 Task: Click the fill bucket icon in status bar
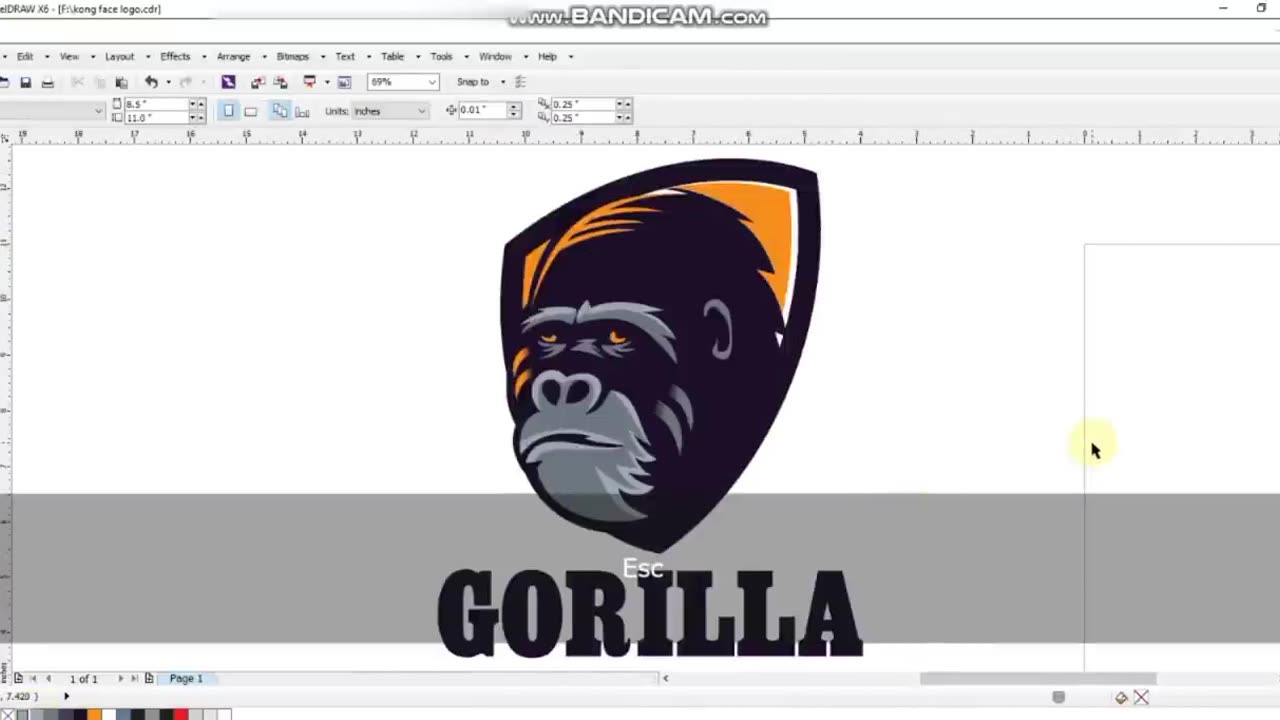click(1121, 698)
